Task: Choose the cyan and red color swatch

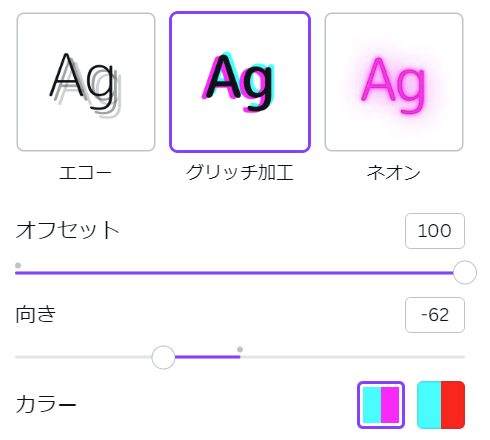Action: [441, 405]
